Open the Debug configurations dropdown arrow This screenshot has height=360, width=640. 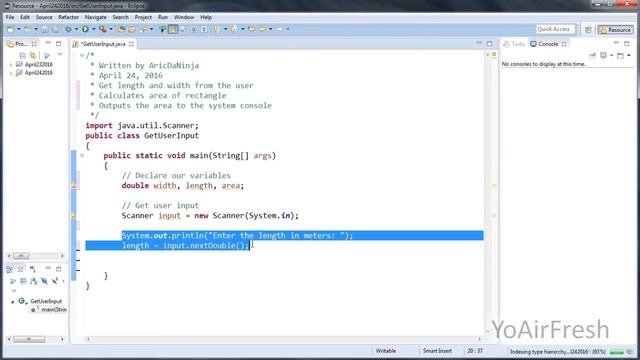coord(76,29)
